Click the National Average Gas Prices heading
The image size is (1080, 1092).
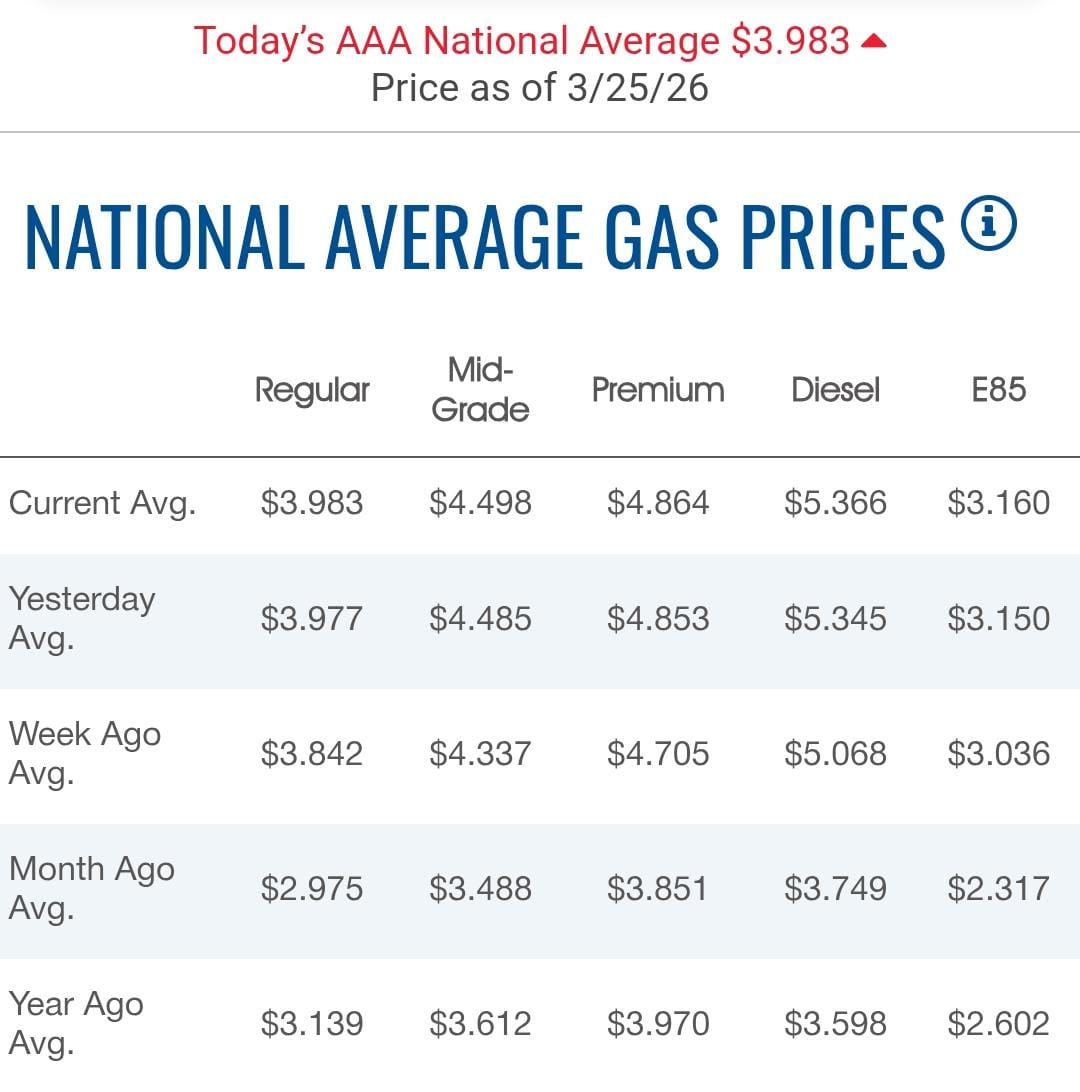[x=484, y=237]
